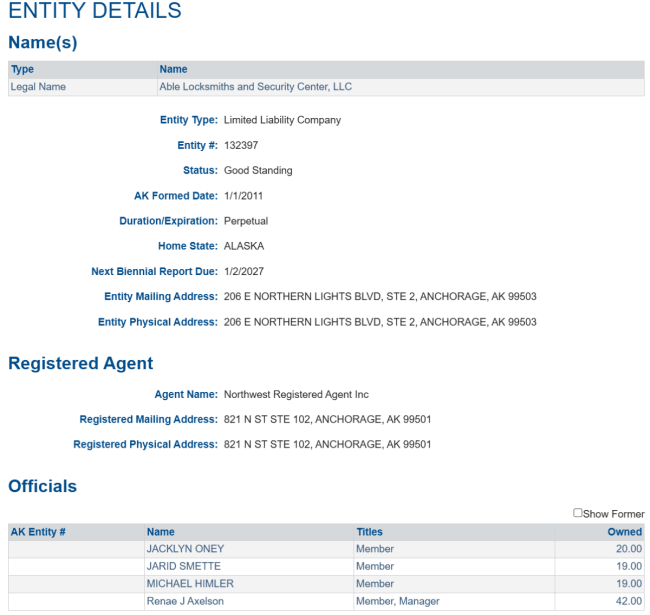Click the Perpetual duration value
The image size is (650, 615).
pyautogui.click(x=246, y=221)
